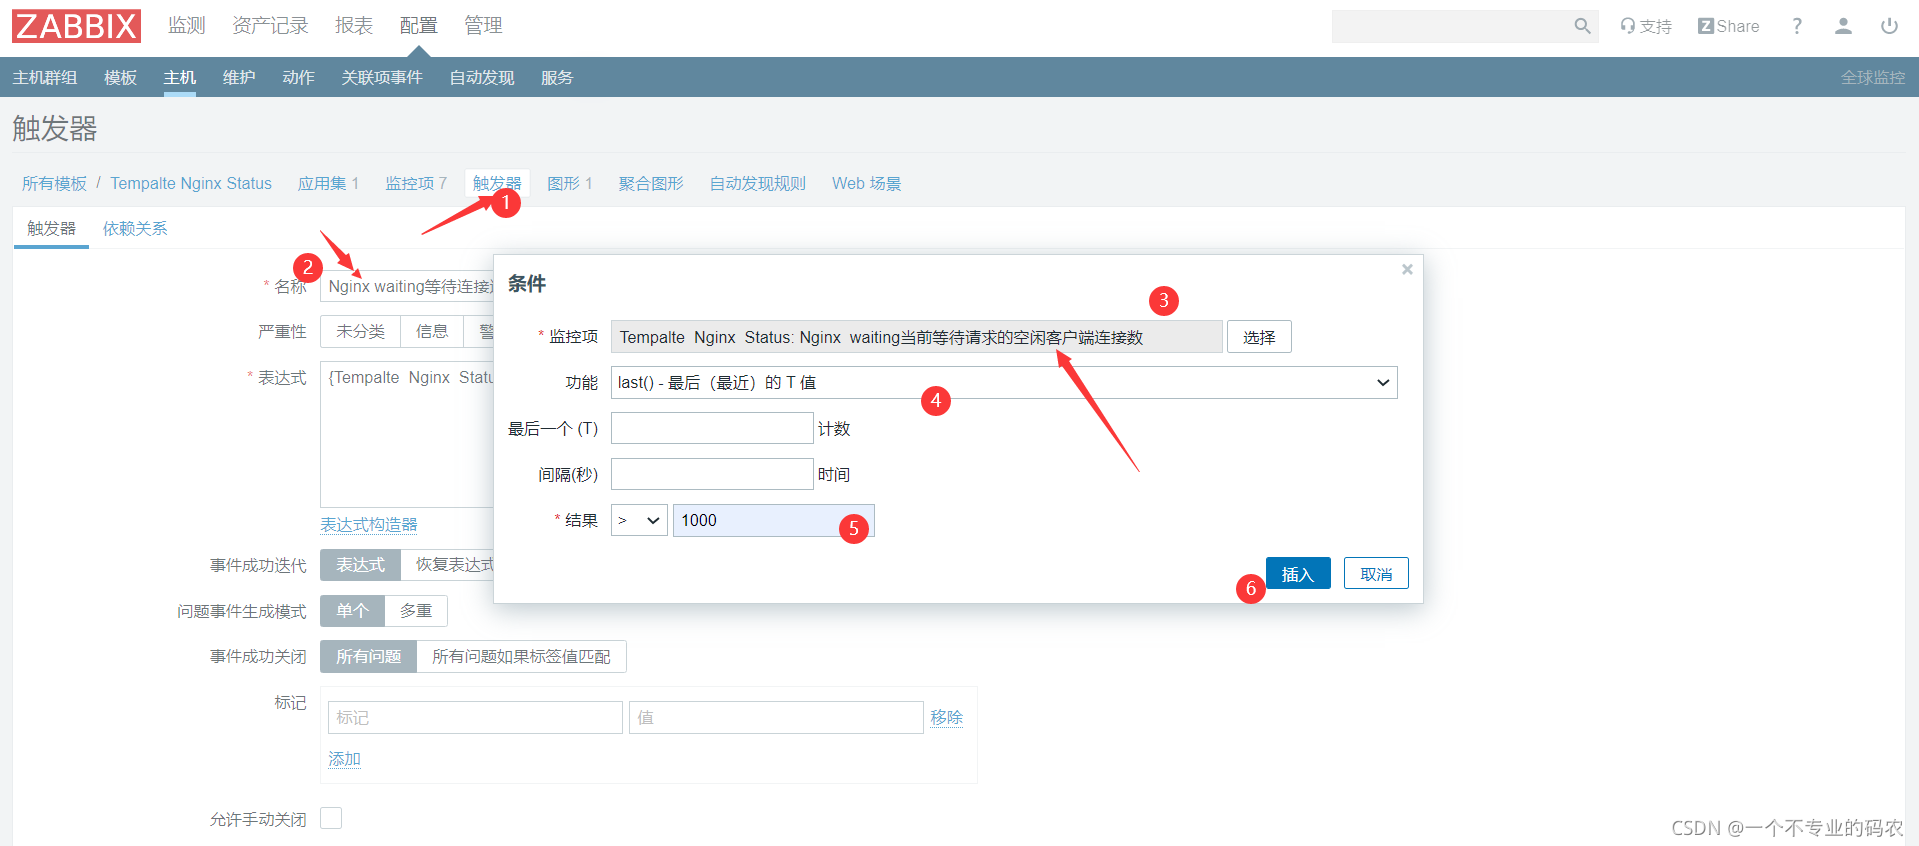Close the 条件 dialog with X
Image resolution: width=1919 pixels, height=846 pixels.
click(x=1407, y=269)
